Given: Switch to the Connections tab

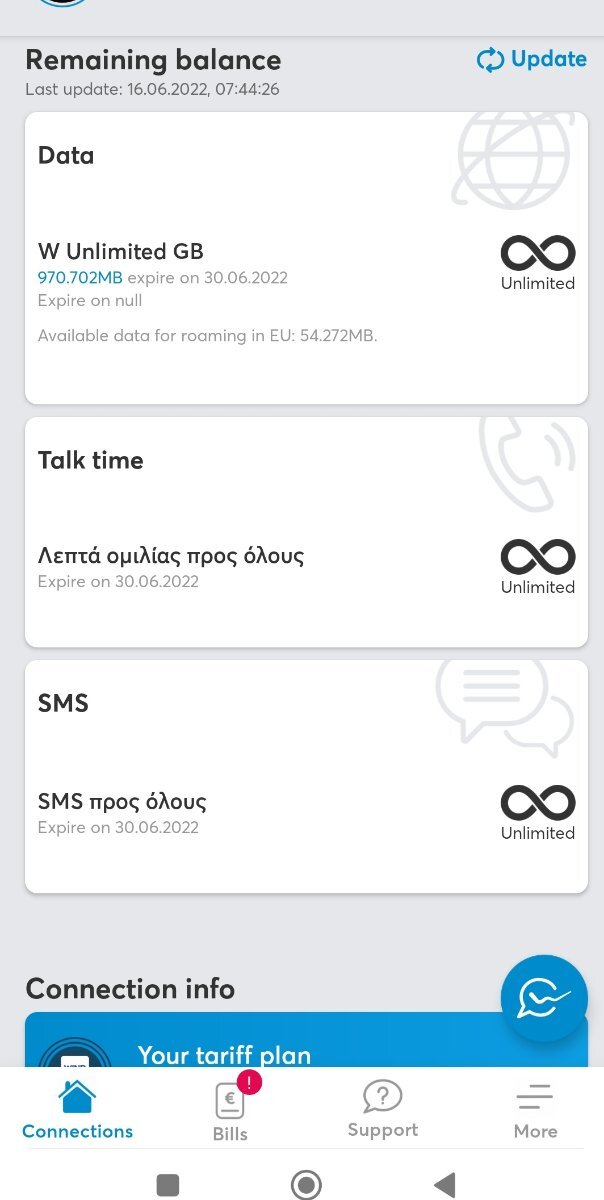Looking at the screenshot, I should click(77, 1109).
